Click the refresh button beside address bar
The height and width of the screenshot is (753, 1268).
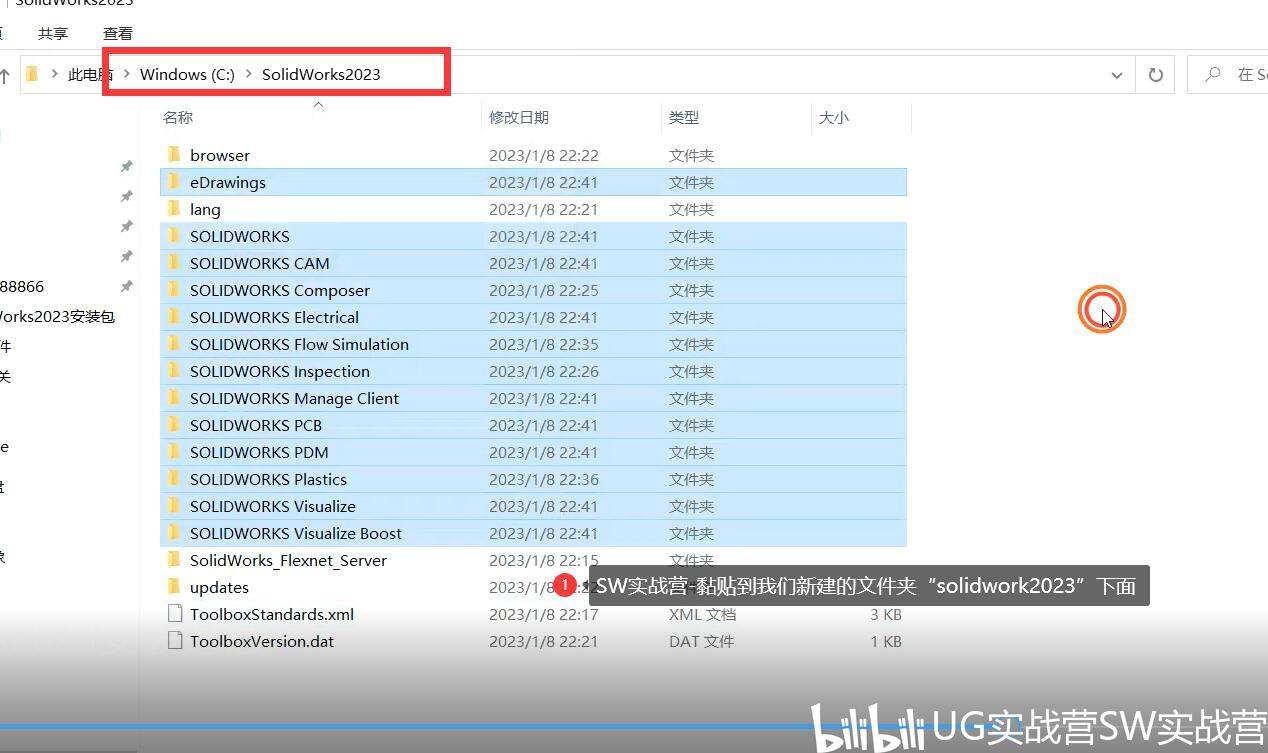[x=1156, y=74]
